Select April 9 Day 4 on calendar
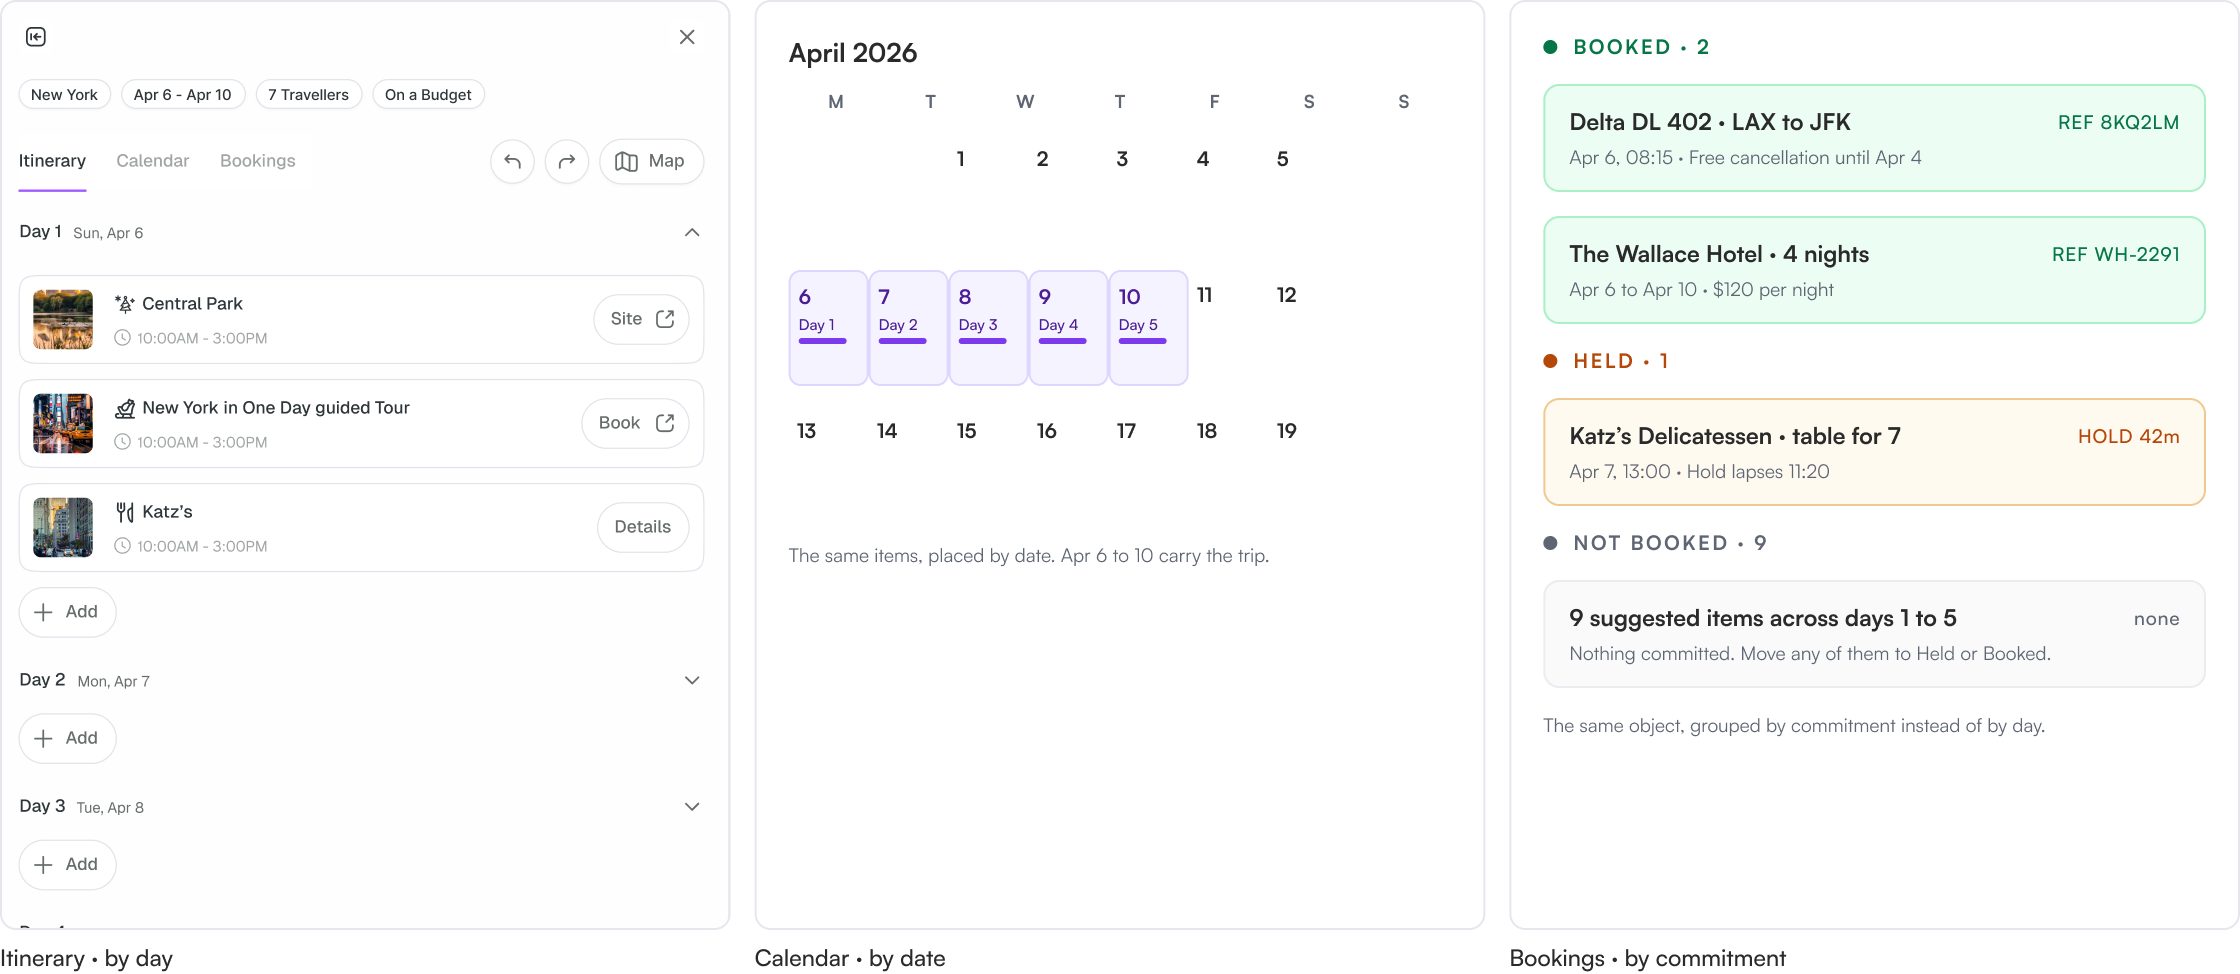 1068,328
